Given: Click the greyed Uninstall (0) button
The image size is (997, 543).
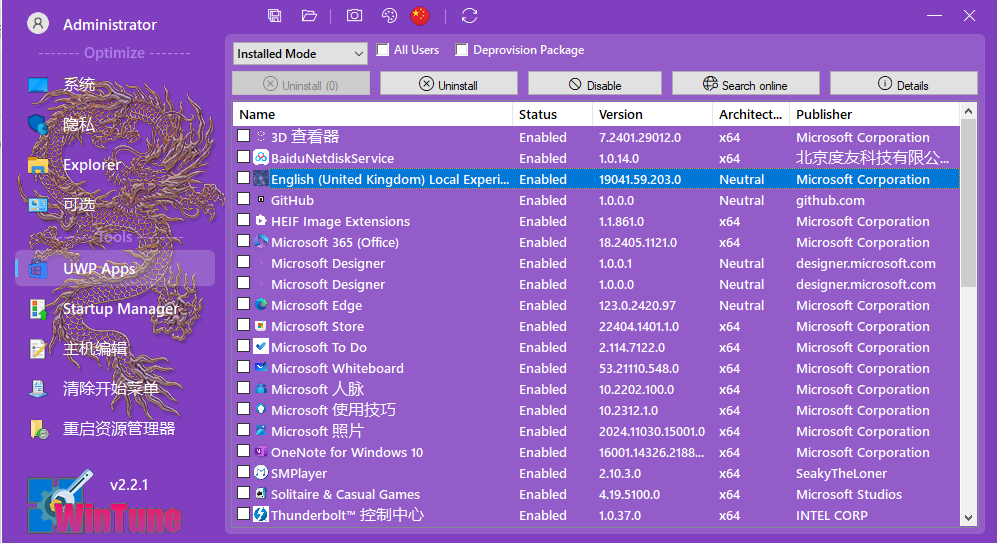Looking at the screenshot, I should pyautogui.click(x=301, y=84).
